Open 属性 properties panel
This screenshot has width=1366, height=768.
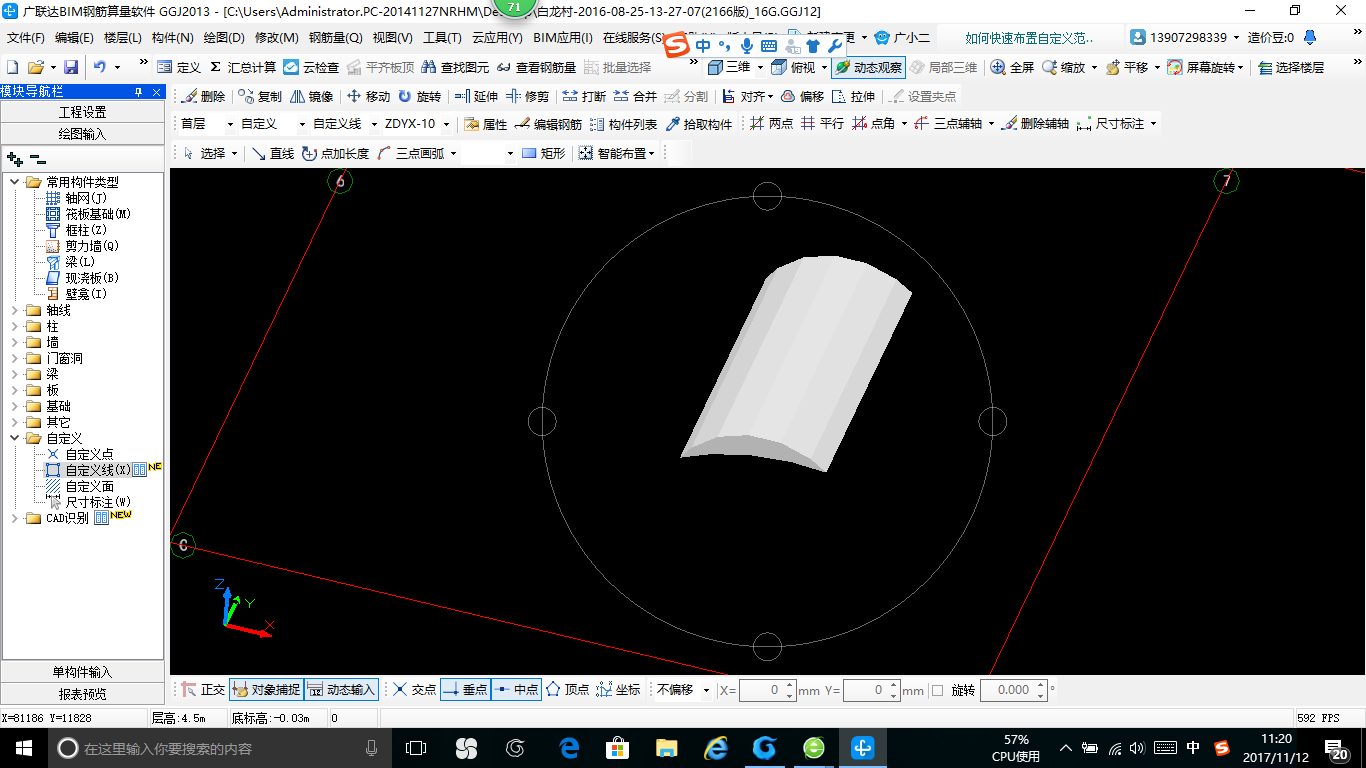point(486,124)
